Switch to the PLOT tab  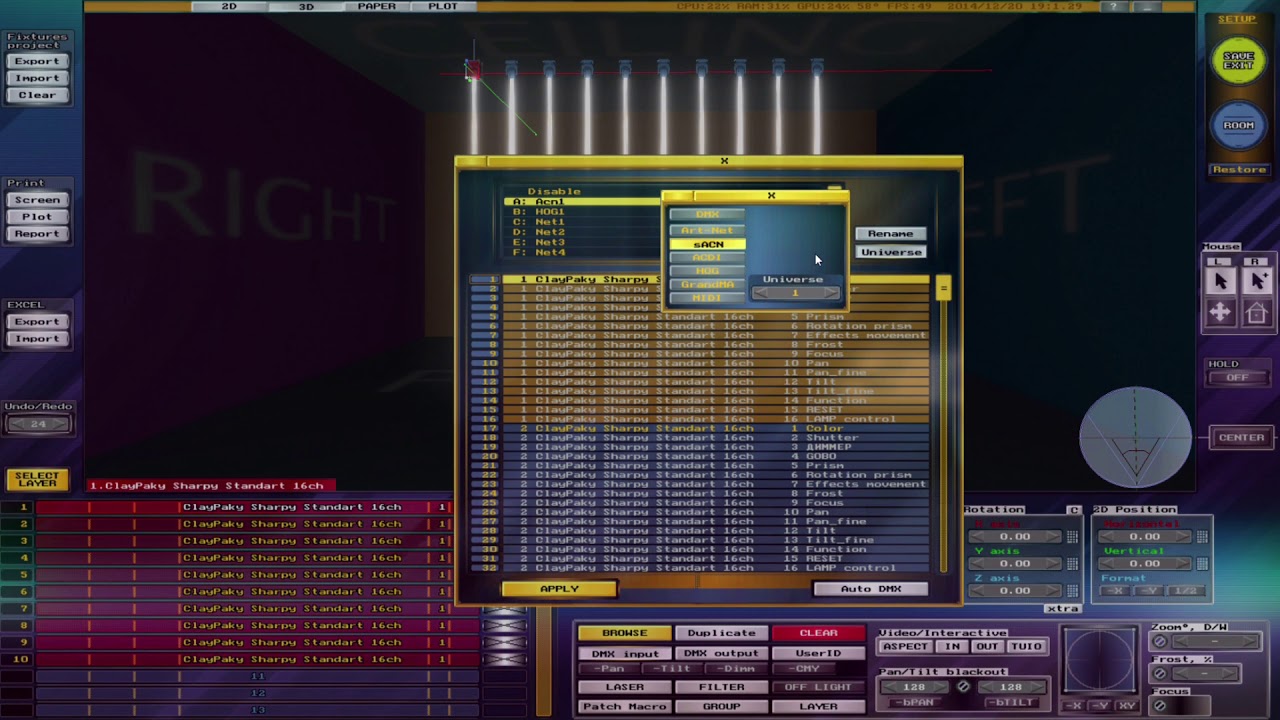tap(443, 7)
